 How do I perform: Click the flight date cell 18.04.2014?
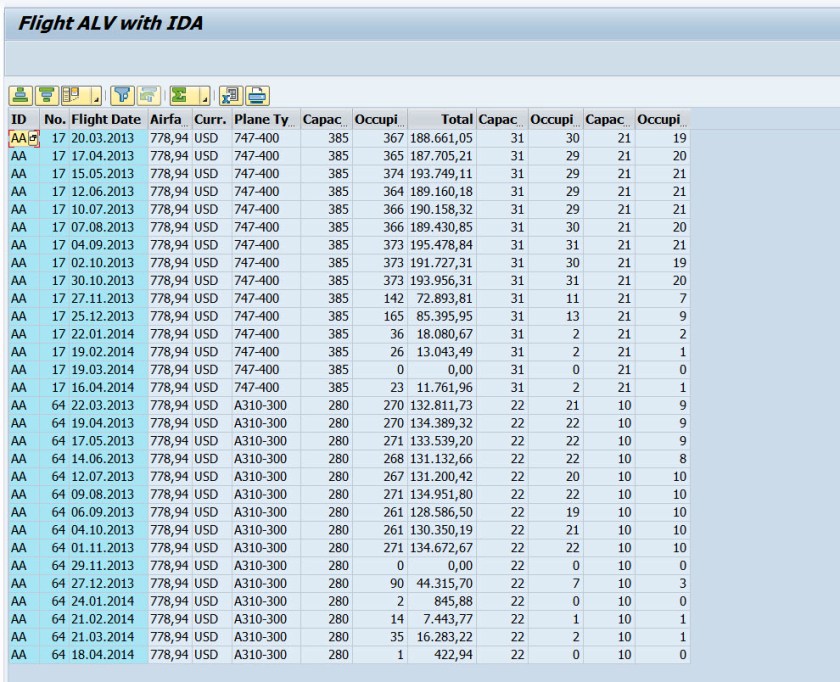(106, 654)
